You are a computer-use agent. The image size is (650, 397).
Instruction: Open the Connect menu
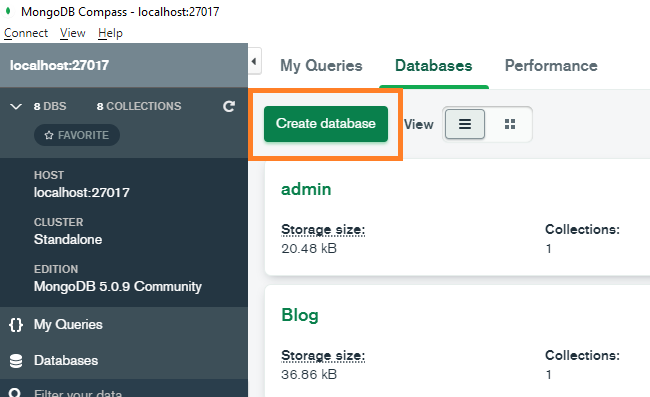pyautogui.click(x=26, y=33)
